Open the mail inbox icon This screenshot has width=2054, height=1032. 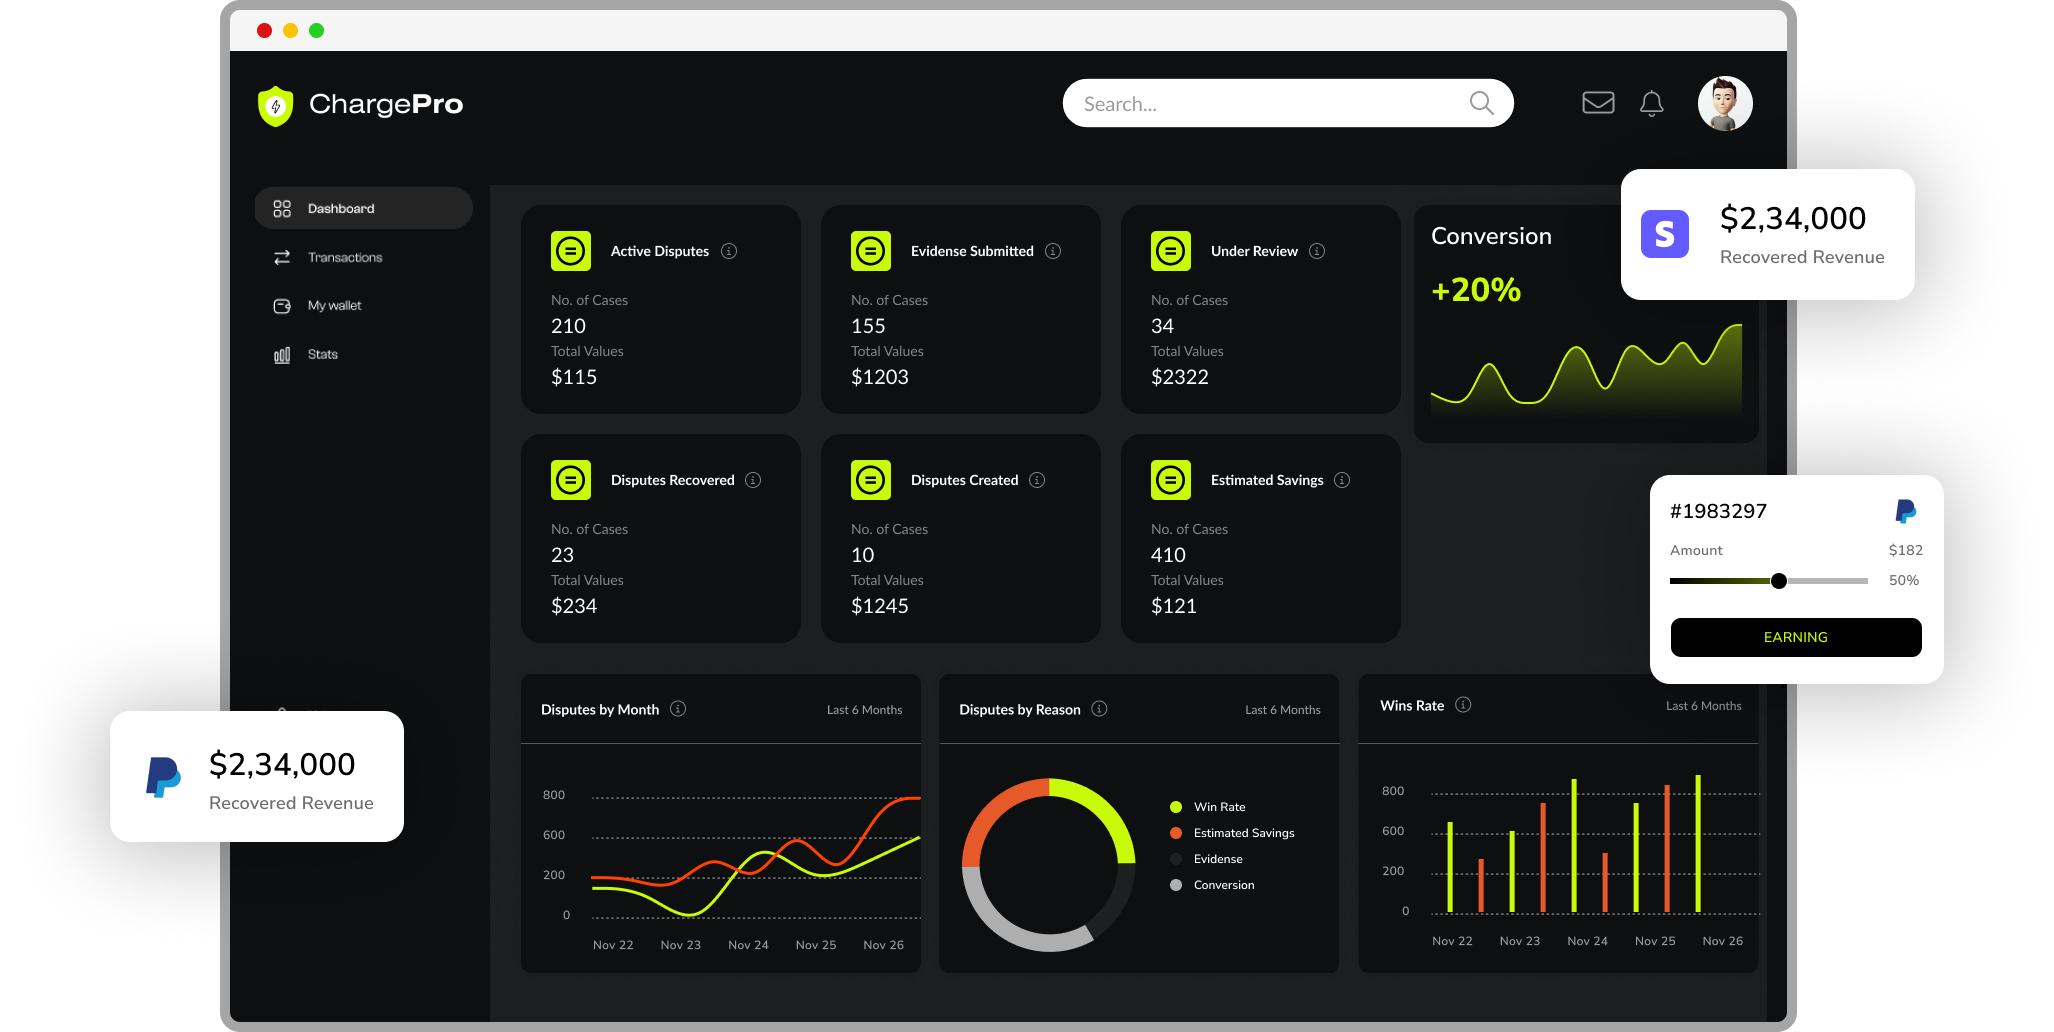tap(1598, 103)
